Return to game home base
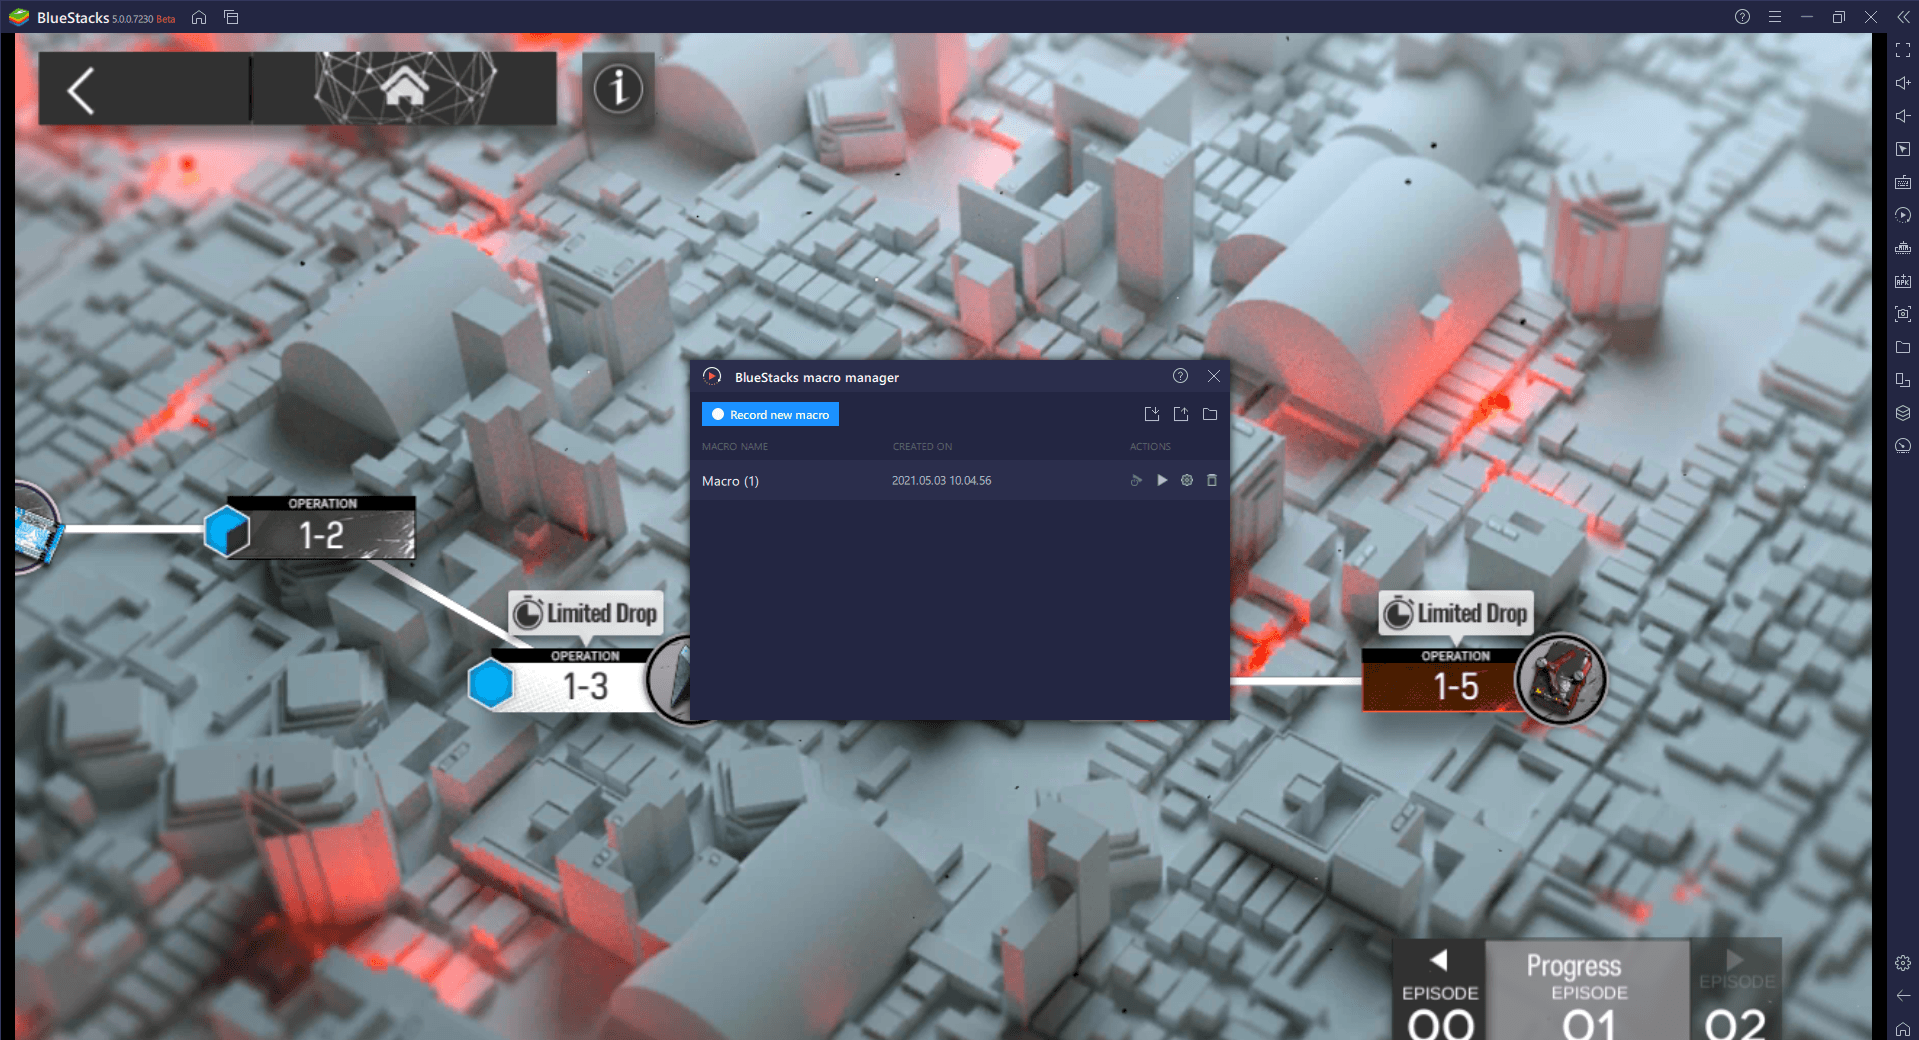 point(404,88)
